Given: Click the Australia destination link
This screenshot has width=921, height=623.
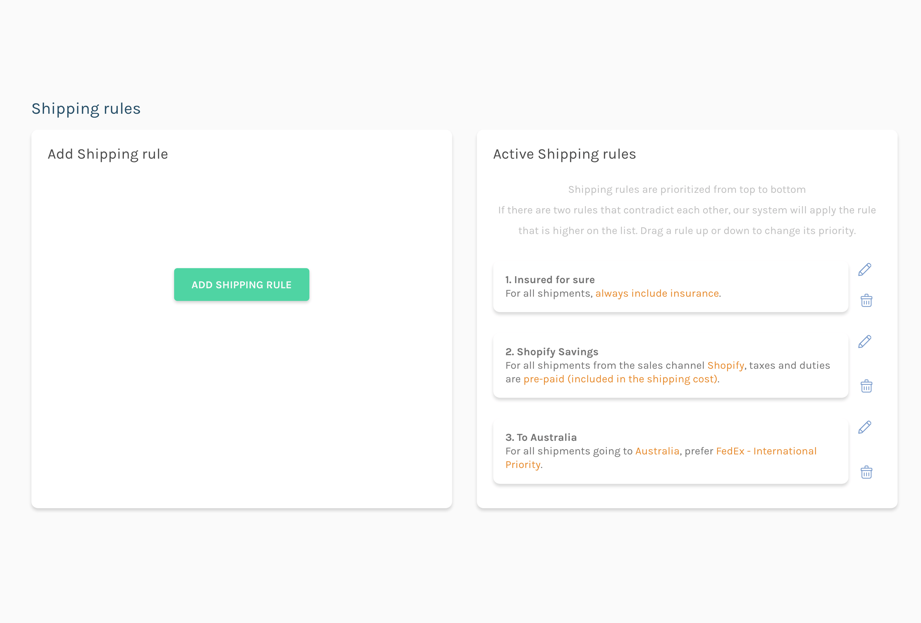Looking at the screenshot, I should coord(659,451).
